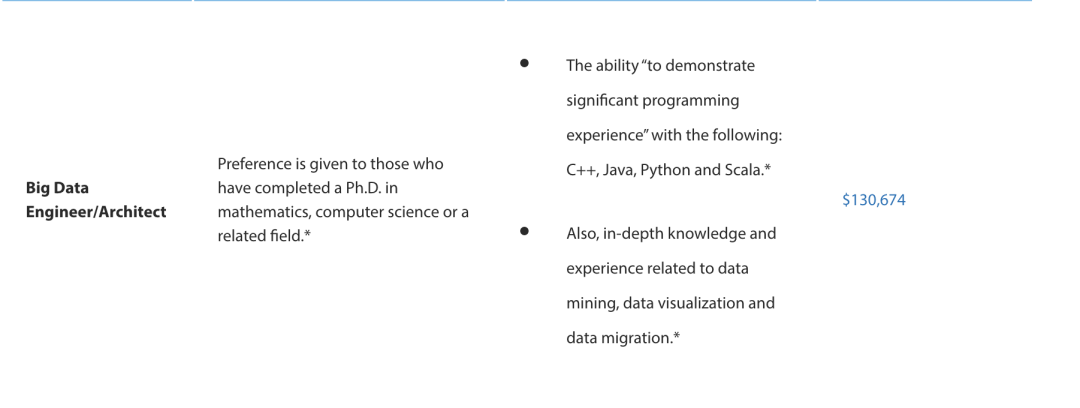Image resolution: width=1080 pixels, height=408 pixels.
Task: Click the Big Data Engineer/Architect row title
Action: [x=96, y=200]
